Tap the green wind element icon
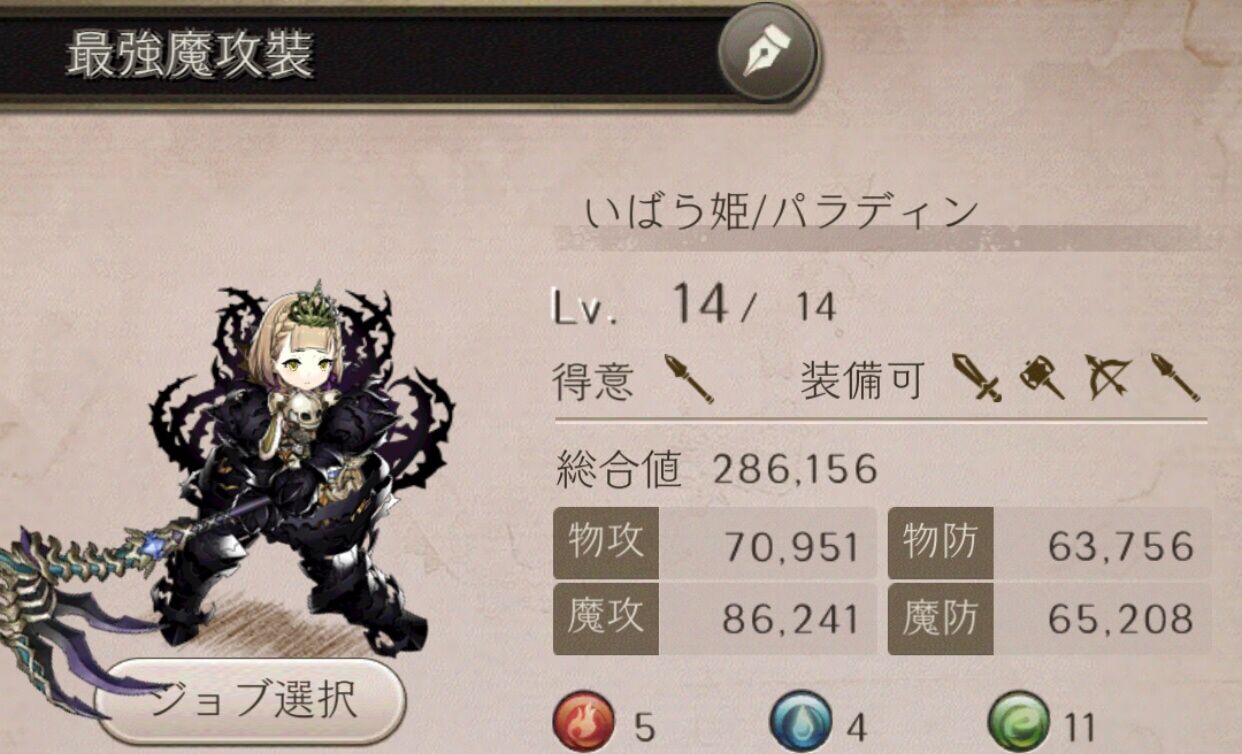 (1018, 723)
